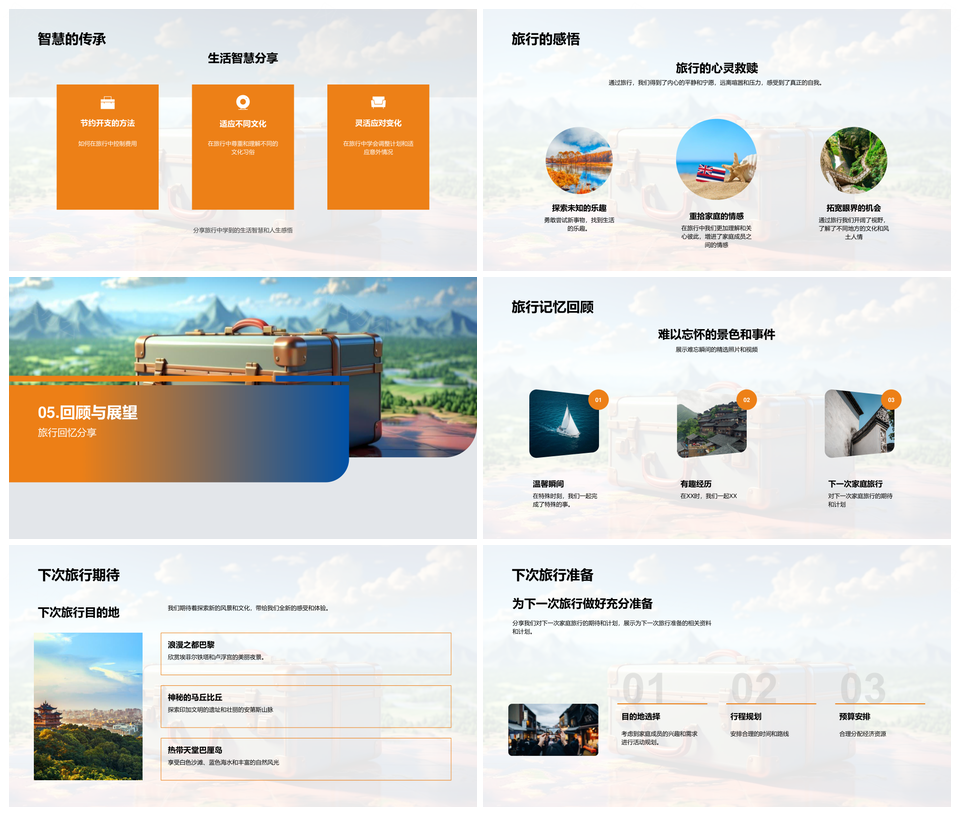Click the large gray 03 number above 预算安排
The width and height of the screenshot is (960, 816).
click(x=862, y=688)
